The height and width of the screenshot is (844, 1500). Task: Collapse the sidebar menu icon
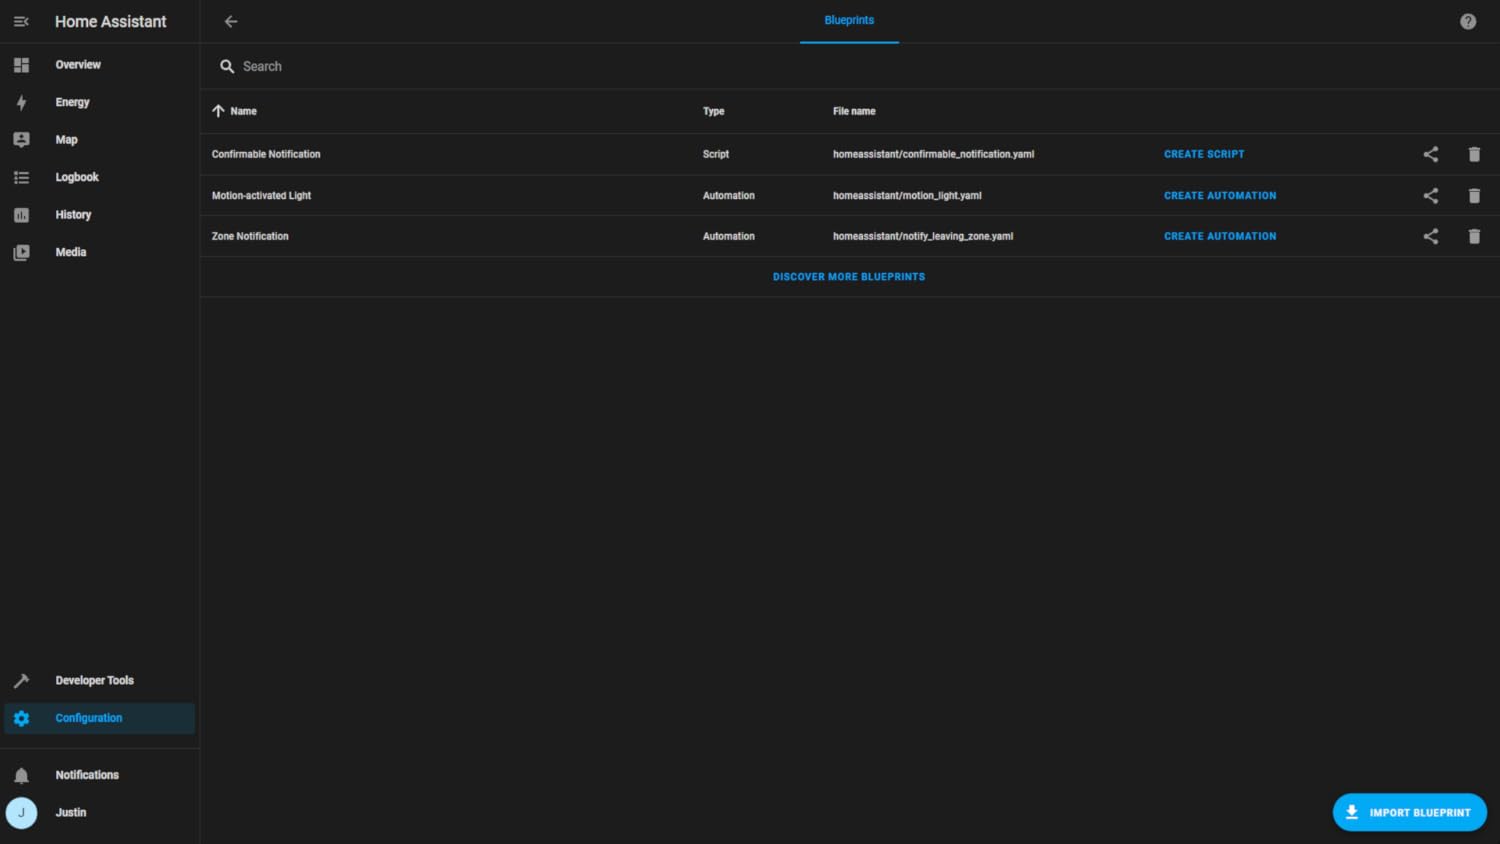click(21, 21)
